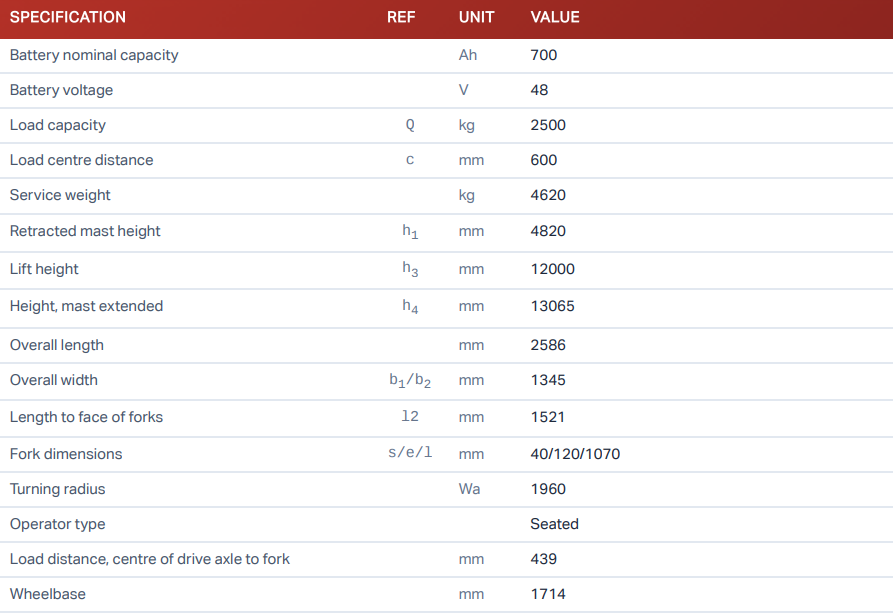Select the Load distance drive axle label
This screenshot has height=613, width=893.
(150, 559)
